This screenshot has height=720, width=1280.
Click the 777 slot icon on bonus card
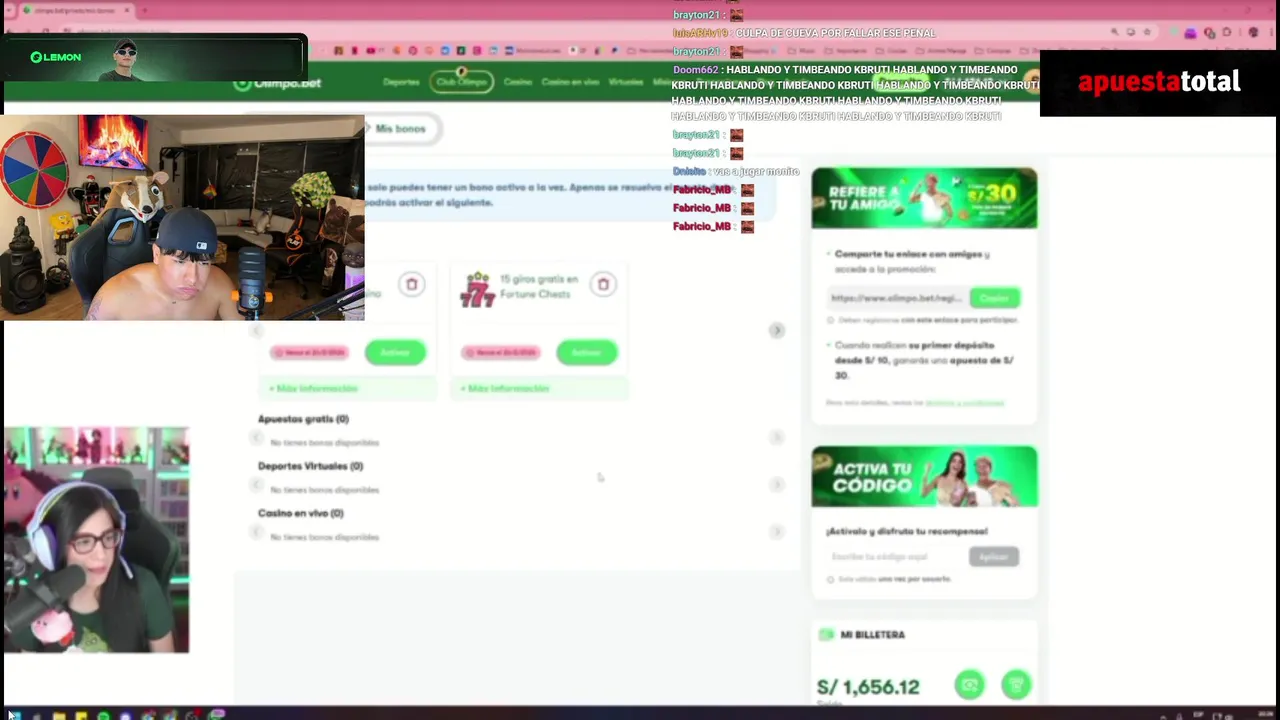(477, 290)
